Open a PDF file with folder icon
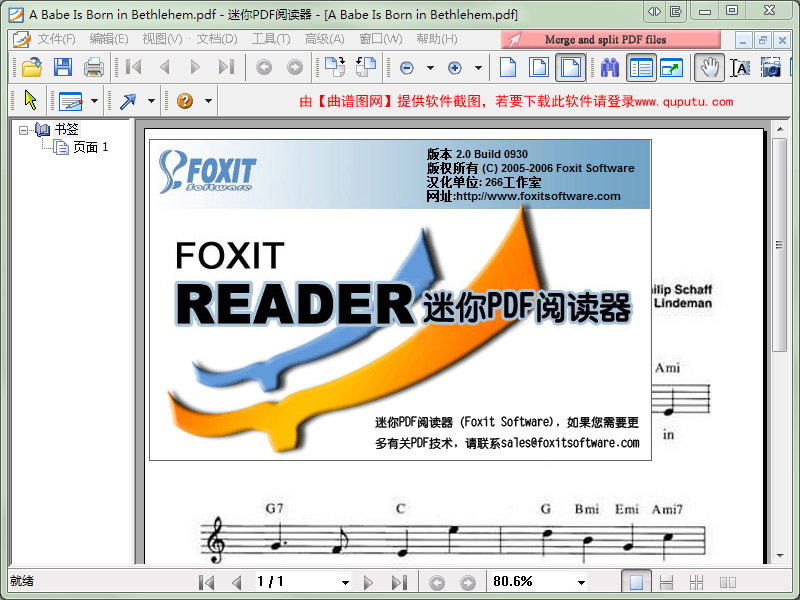 pos(32,67)
